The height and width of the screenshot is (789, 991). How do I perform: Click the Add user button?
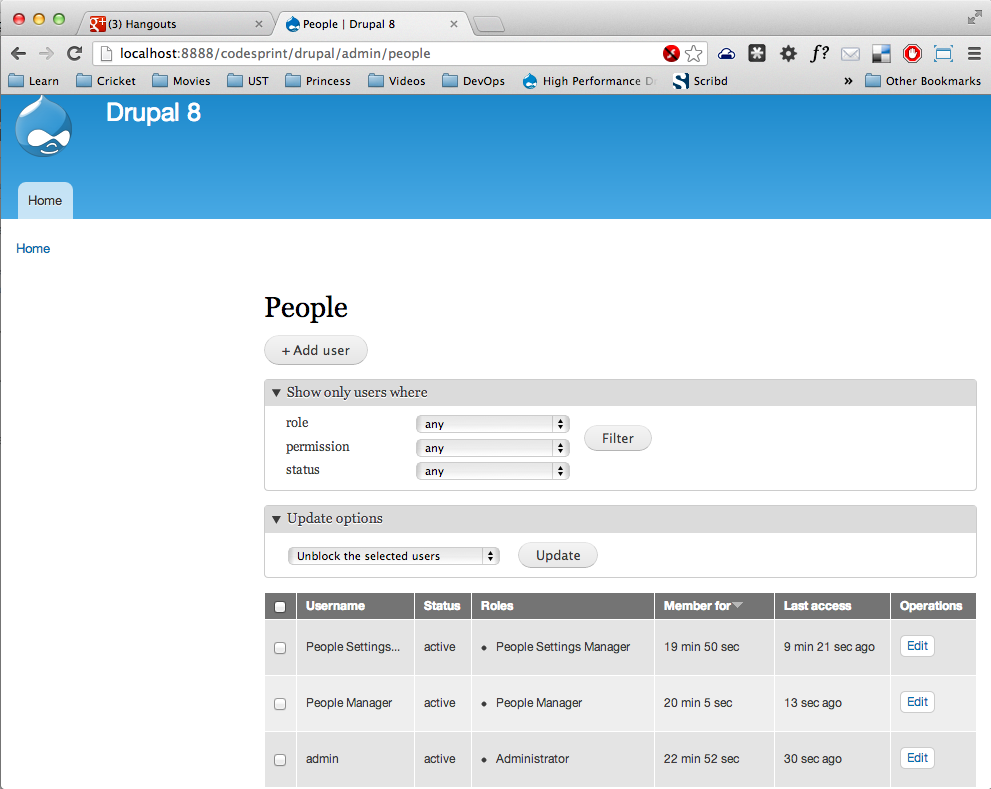[x=315, y=350]
